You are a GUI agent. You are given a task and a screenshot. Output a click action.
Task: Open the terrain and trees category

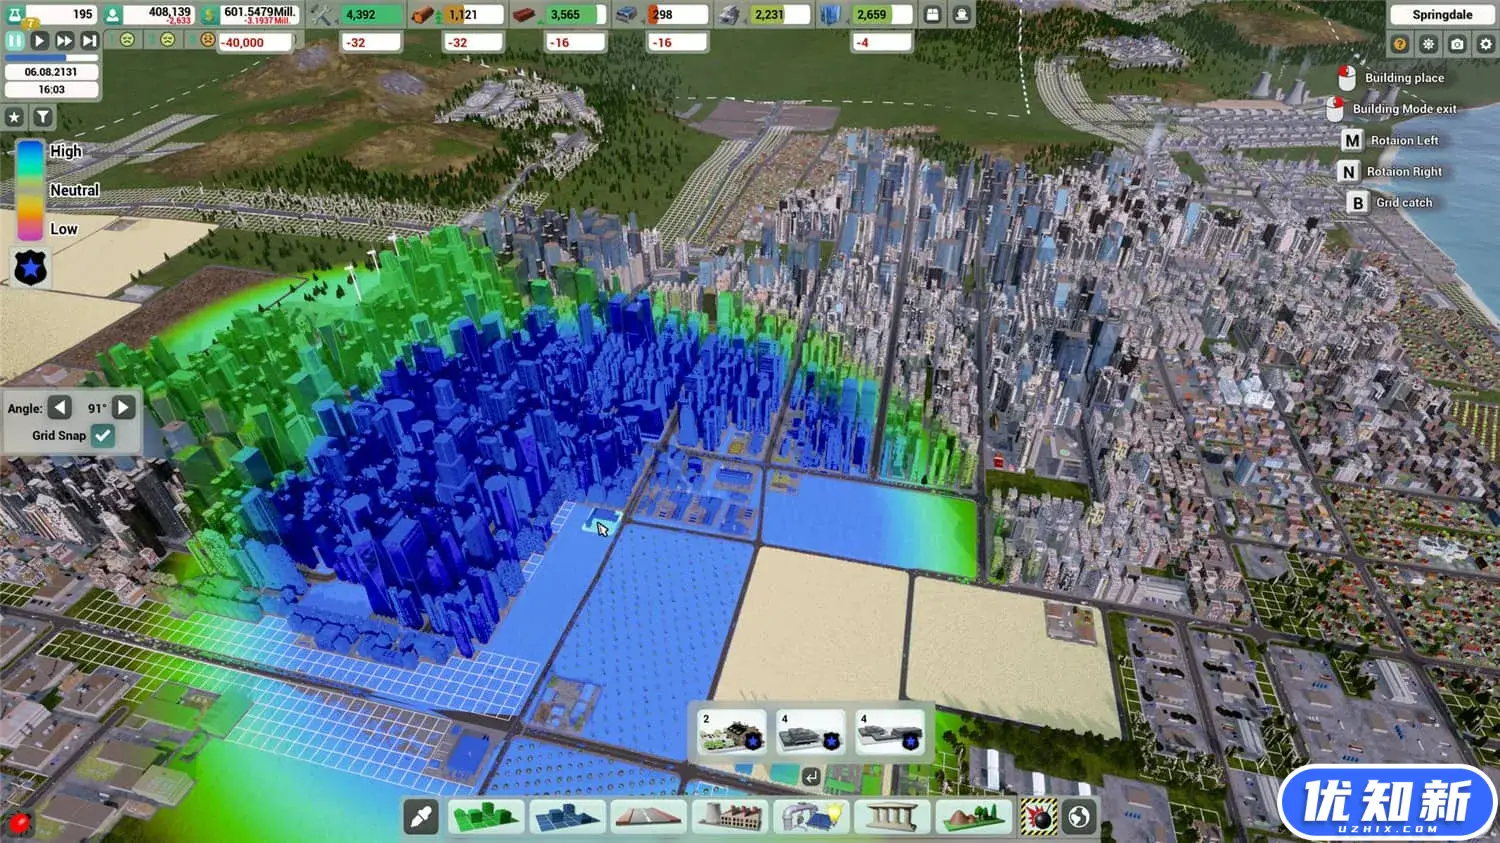click(x=971, y=817)
